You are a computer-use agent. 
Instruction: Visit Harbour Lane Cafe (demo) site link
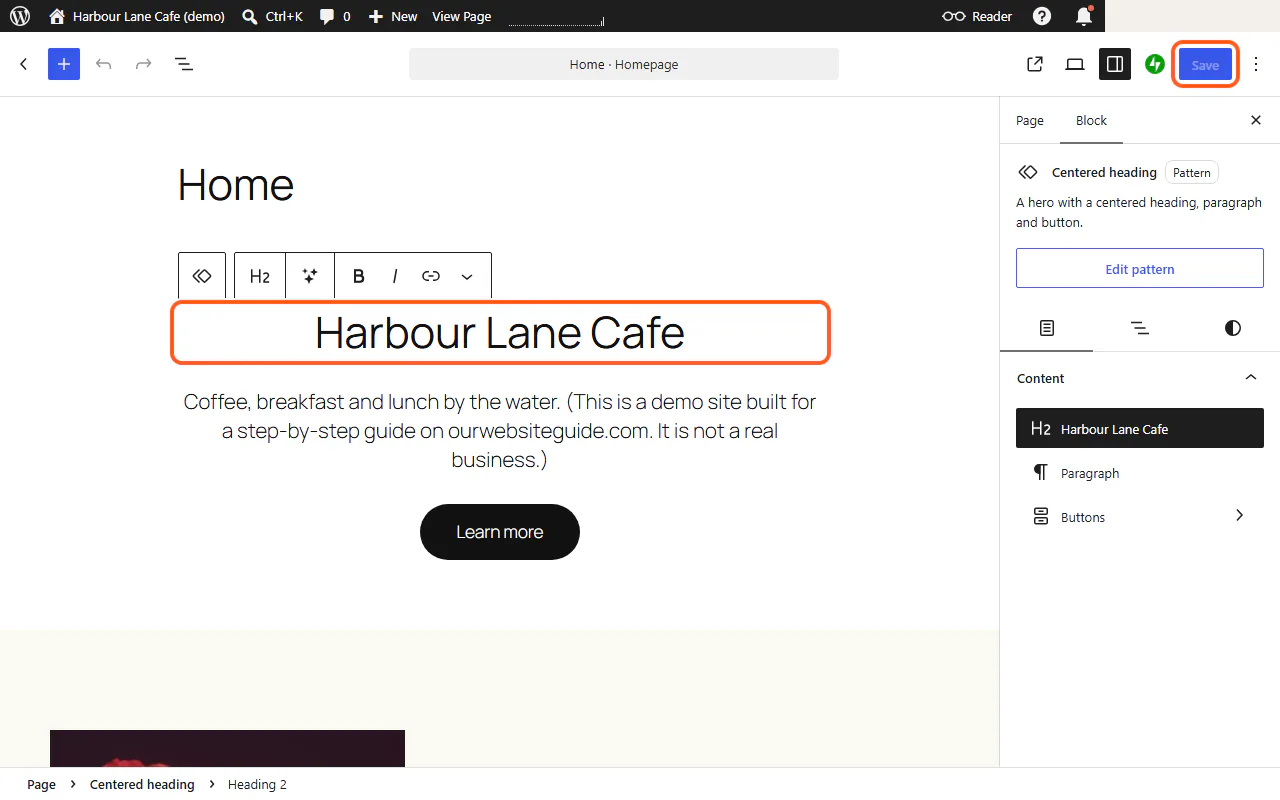pyautogui.click(x=137, y=16)
